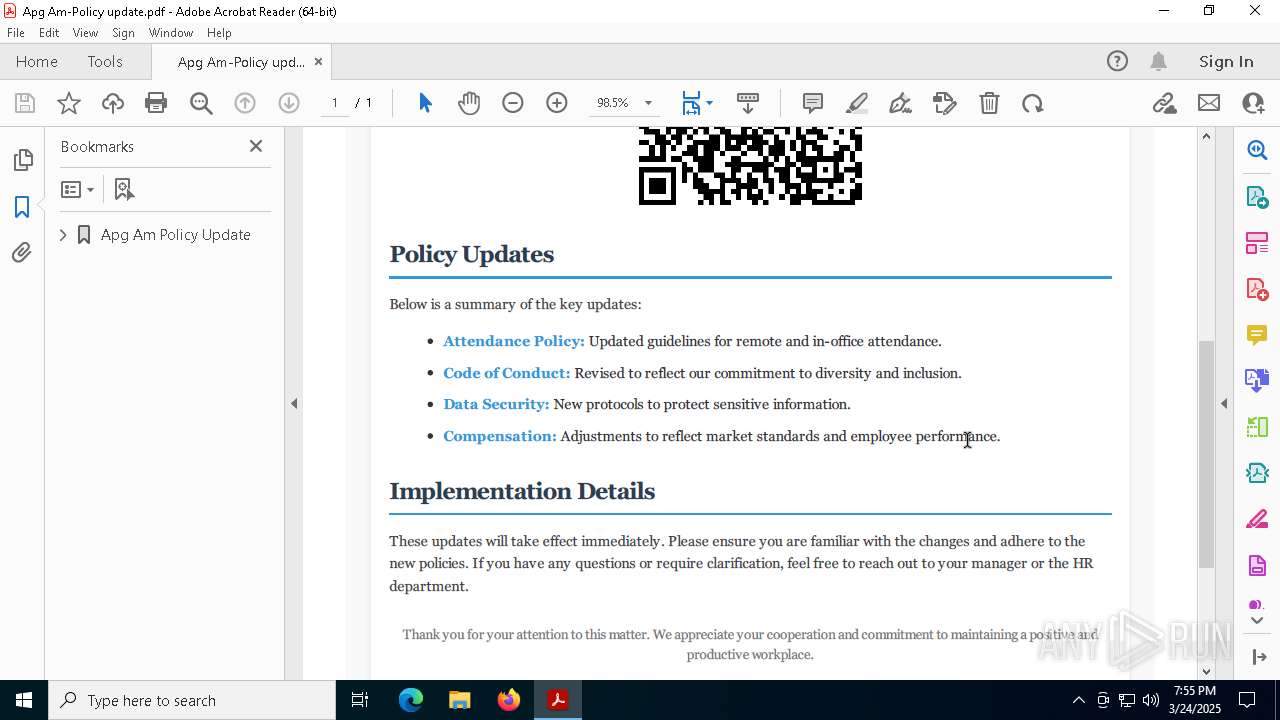
Task: Click the page number field
Action: point(334,103)
